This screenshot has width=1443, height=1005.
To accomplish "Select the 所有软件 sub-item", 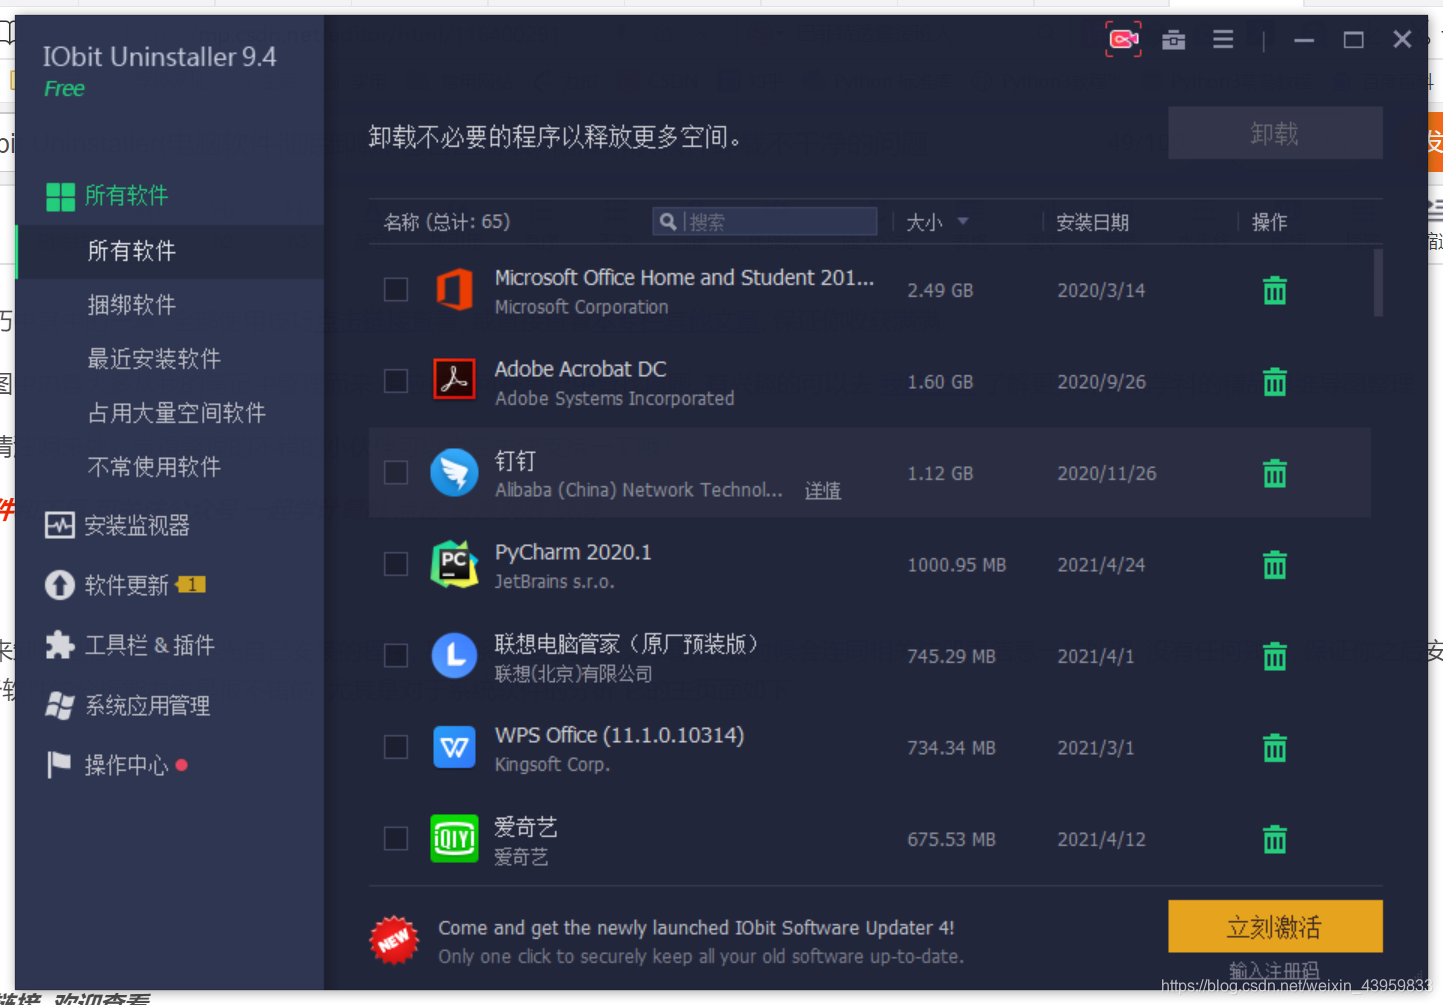I will [170, 251].
